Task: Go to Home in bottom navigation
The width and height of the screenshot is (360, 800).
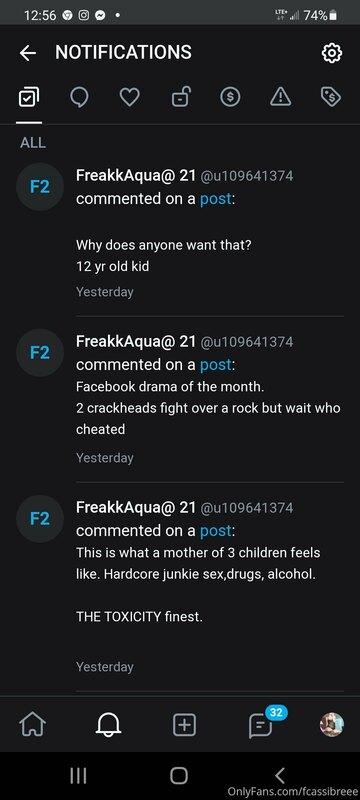Action: pos(32,724)
